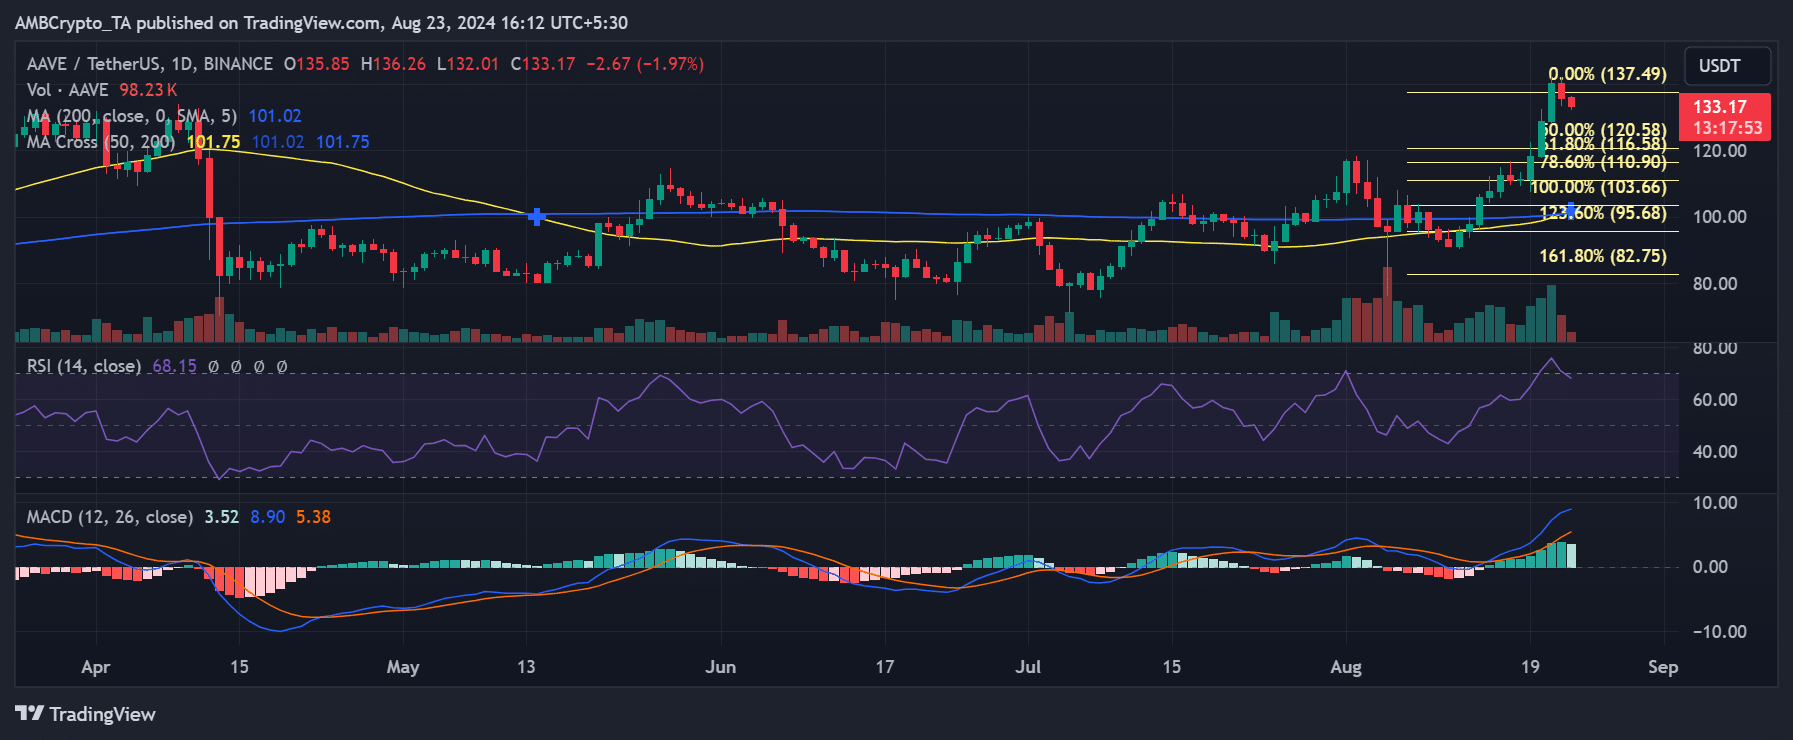Click the 19 date on time axis
The width and height of the screenshot is (1793, 740).
(1530, 667)
